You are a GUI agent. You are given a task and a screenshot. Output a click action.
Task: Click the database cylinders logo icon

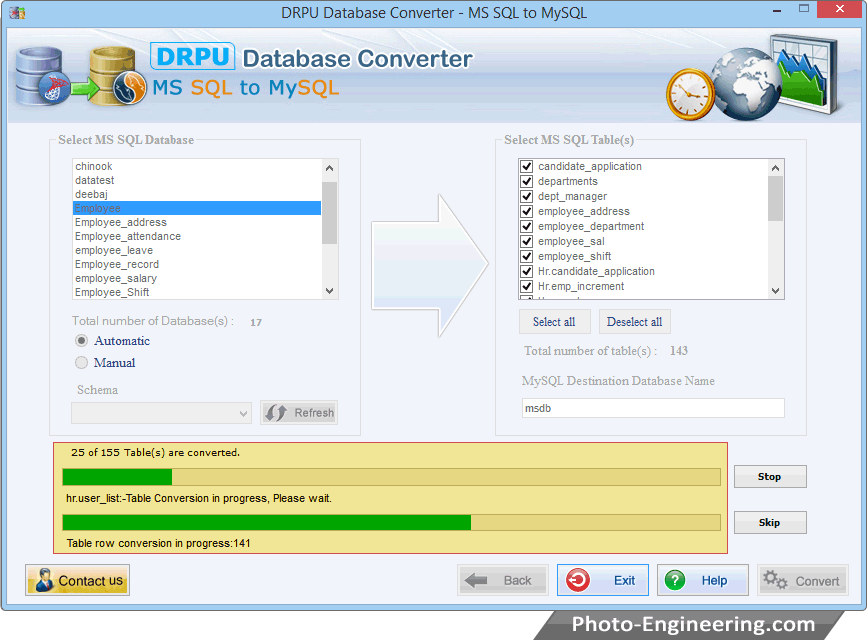point(80,76)
